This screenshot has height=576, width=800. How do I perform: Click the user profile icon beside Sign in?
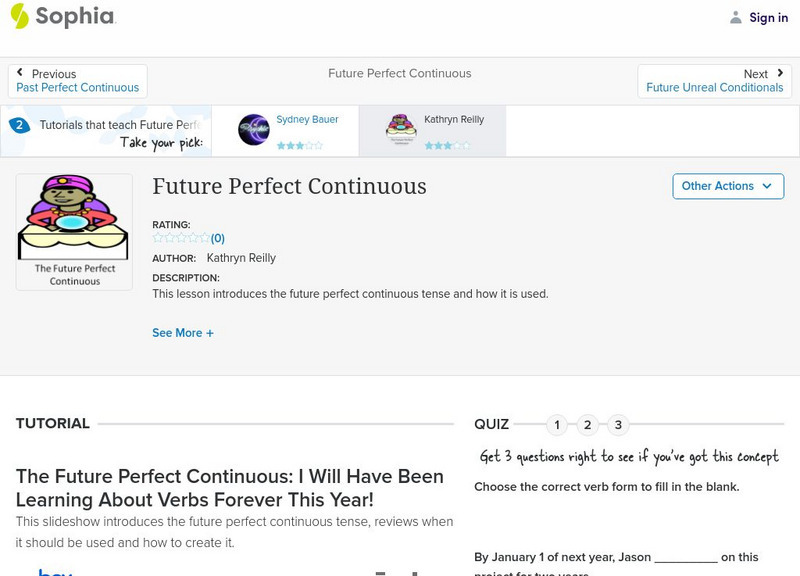pos(736,17)
